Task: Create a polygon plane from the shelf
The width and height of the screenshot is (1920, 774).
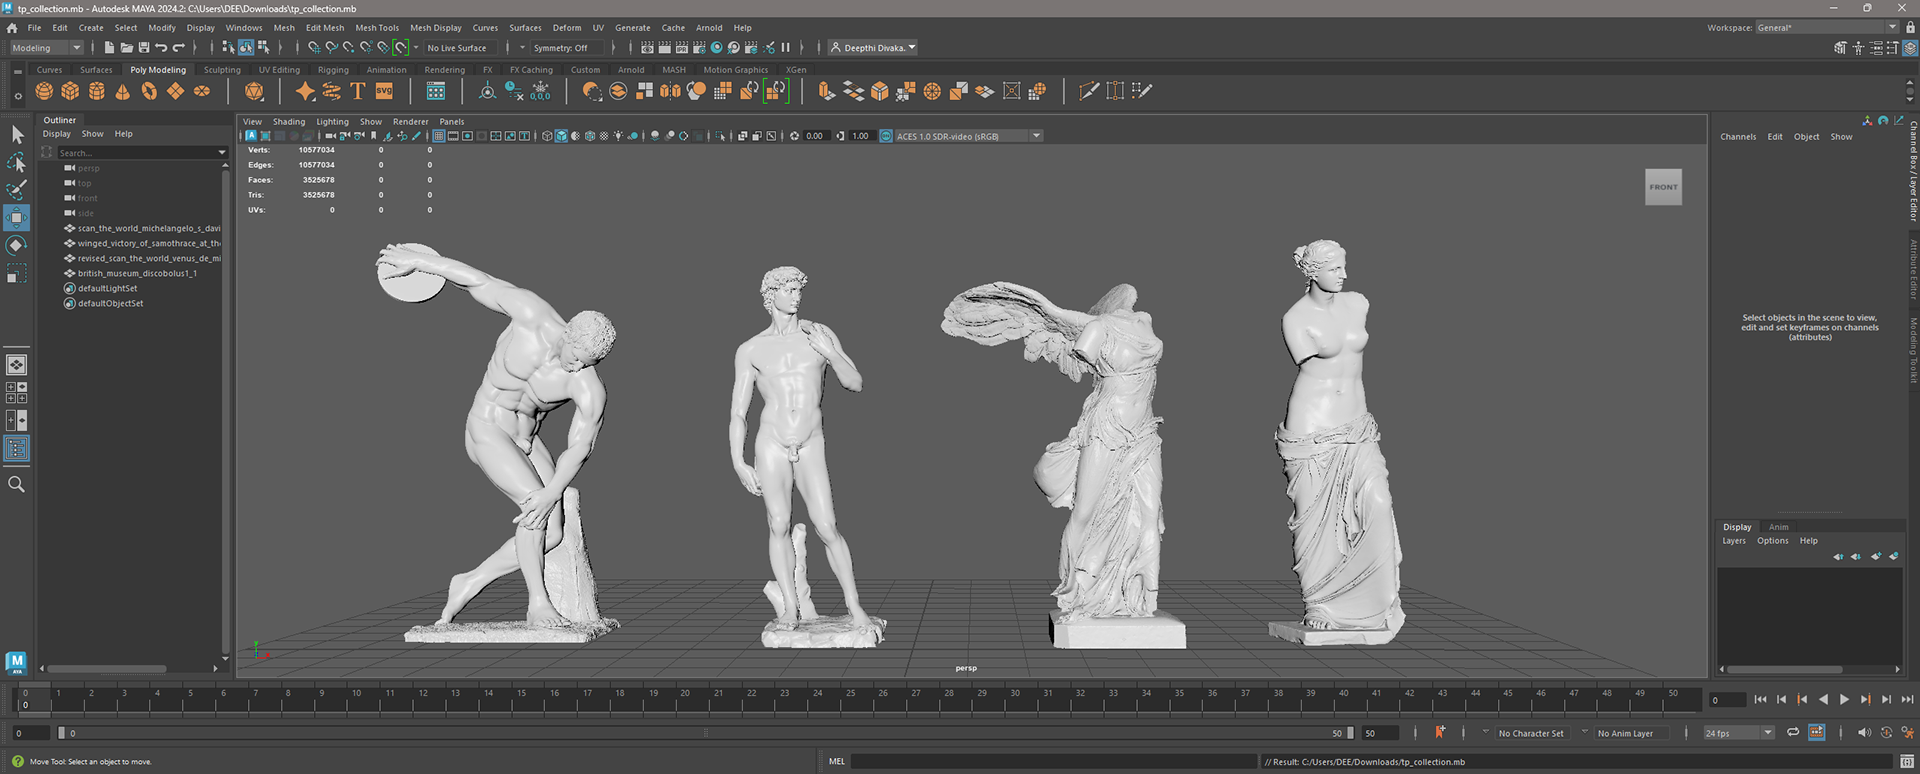Action: (176, 91)
